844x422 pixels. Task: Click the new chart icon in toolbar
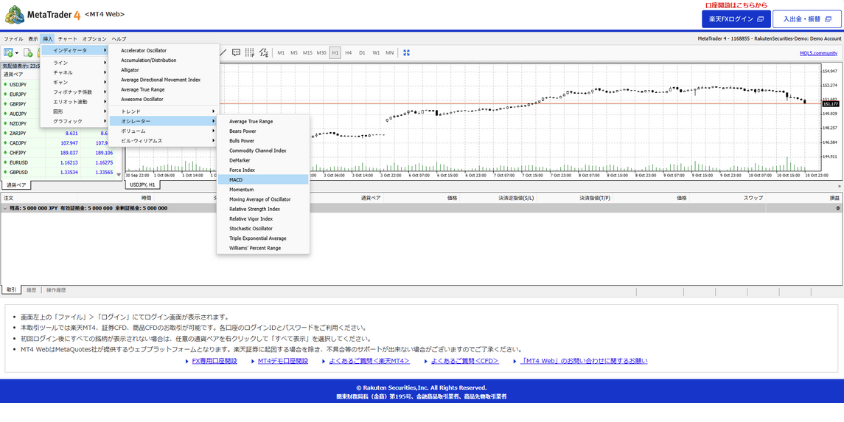[9, 53]
